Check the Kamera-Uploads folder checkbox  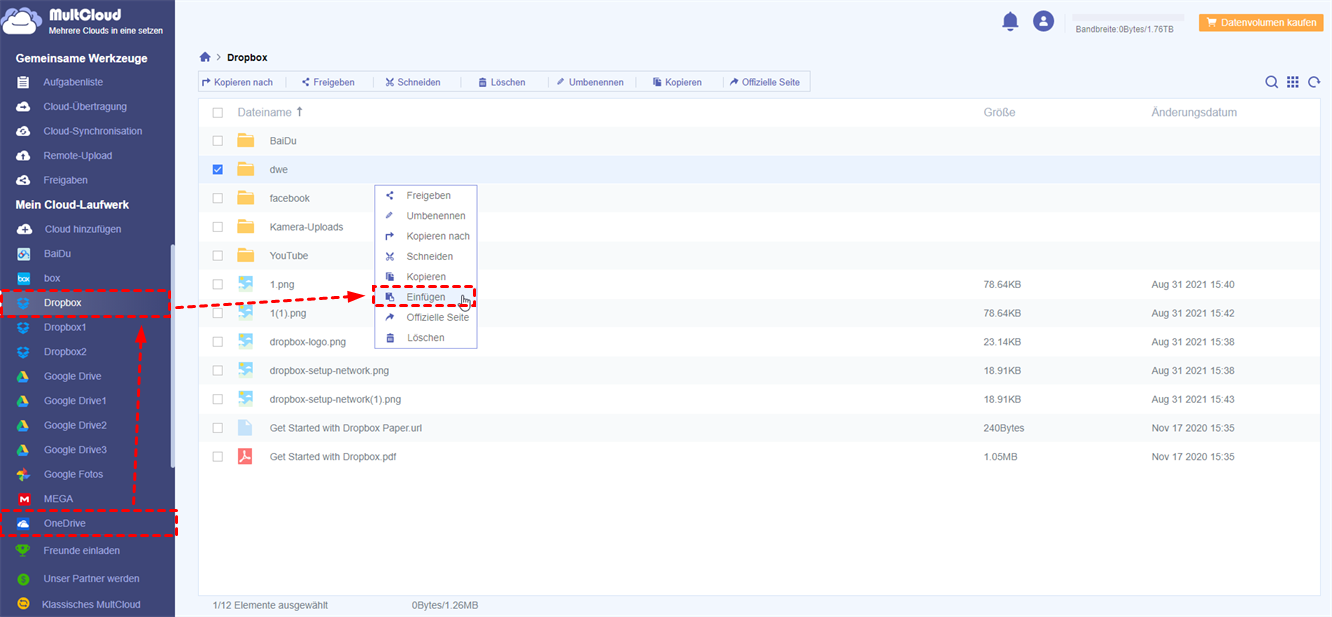point(218,227)
